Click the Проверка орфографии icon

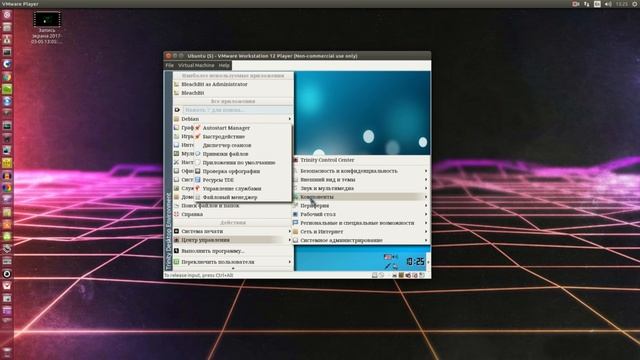[x=198, y=171]
